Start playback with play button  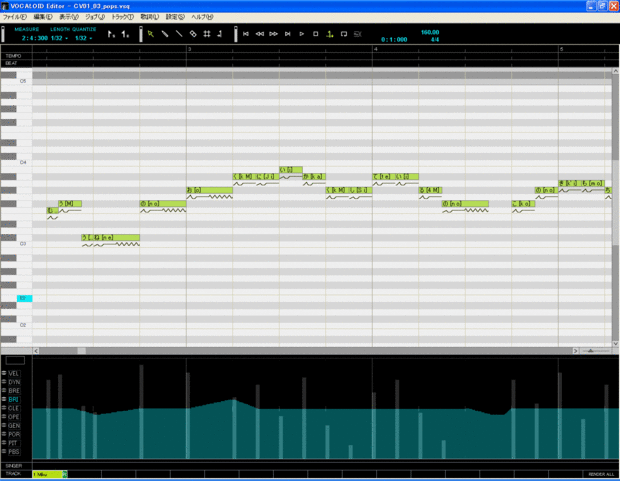click(x=302, y=34)
